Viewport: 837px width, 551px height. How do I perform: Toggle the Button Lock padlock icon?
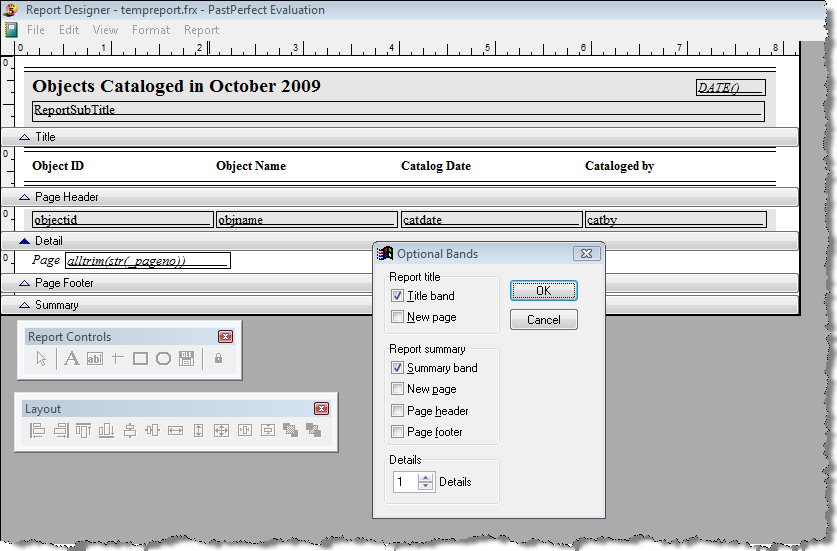(218, 358)
